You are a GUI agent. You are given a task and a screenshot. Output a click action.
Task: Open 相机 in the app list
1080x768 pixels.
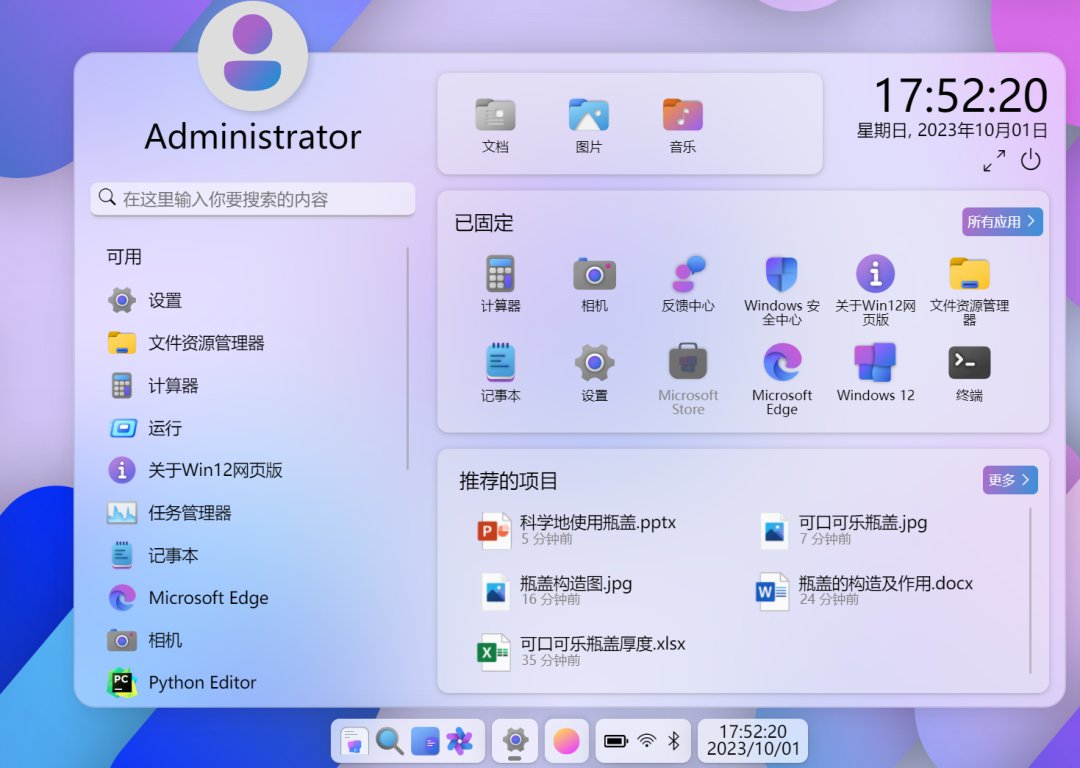click(255, 641)
